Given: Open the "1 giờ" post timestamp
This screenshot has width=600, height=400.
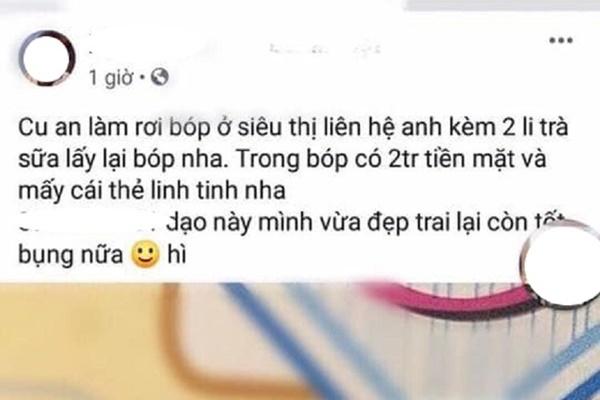Looking at the screenshot, I should point(110,78).
